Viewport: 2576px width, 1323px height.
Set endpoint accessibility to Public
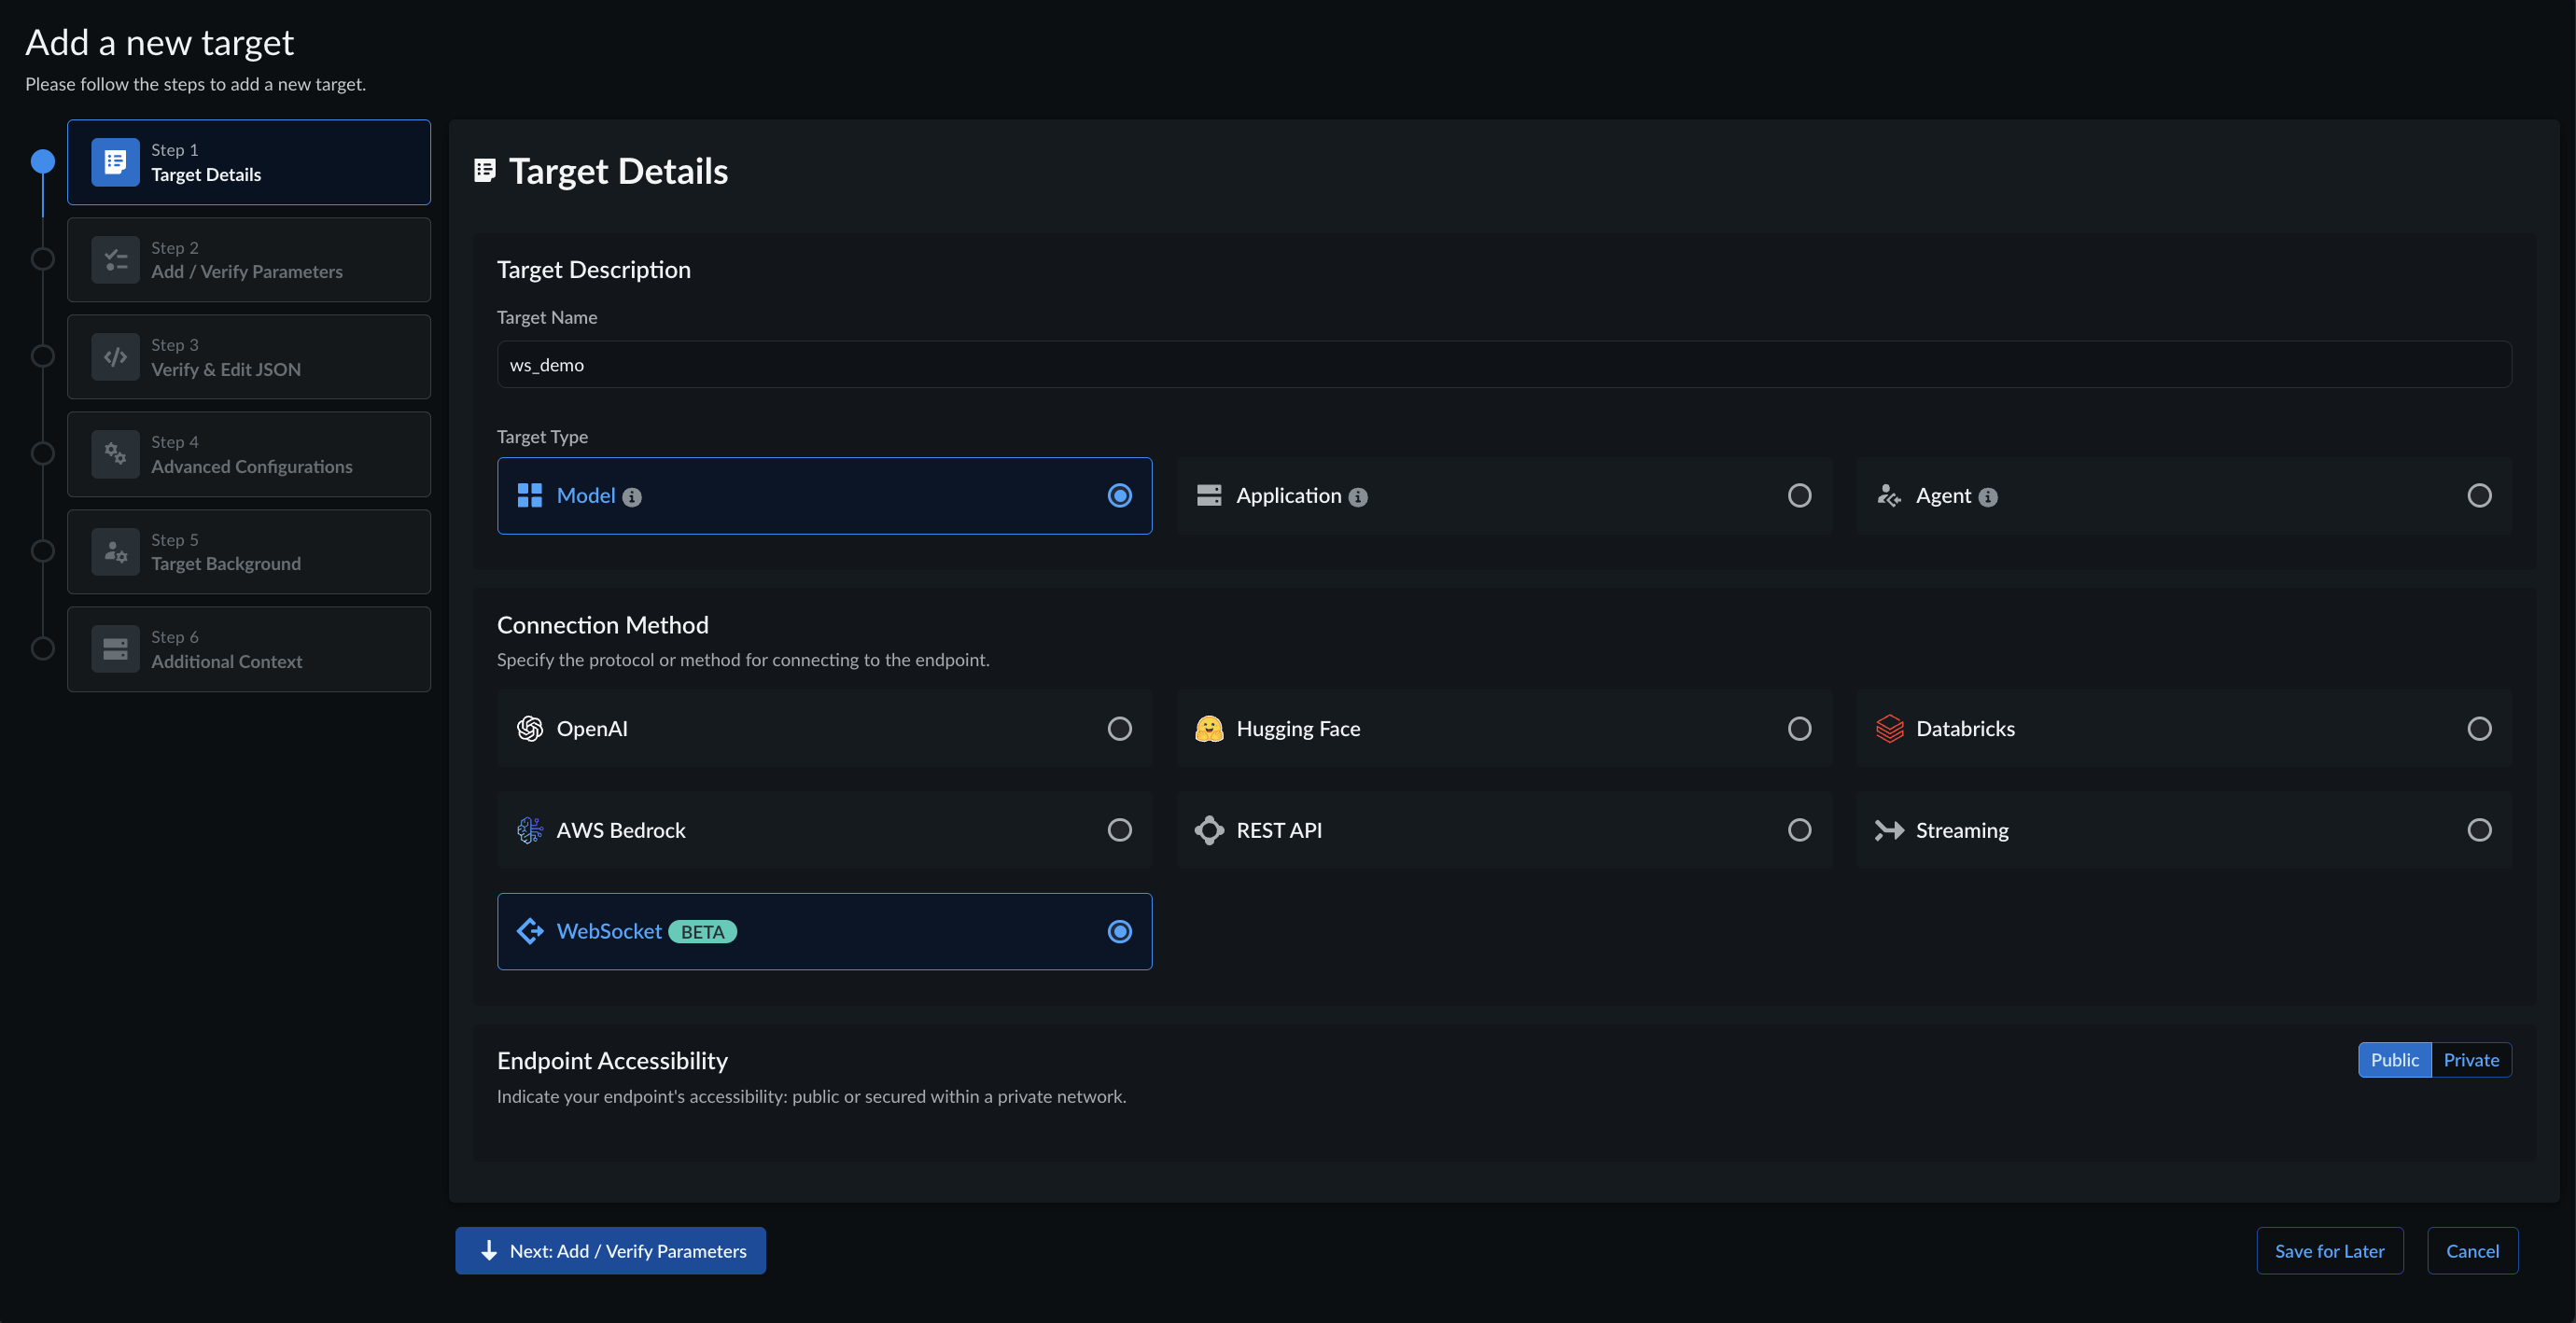coord(2394,1060)
